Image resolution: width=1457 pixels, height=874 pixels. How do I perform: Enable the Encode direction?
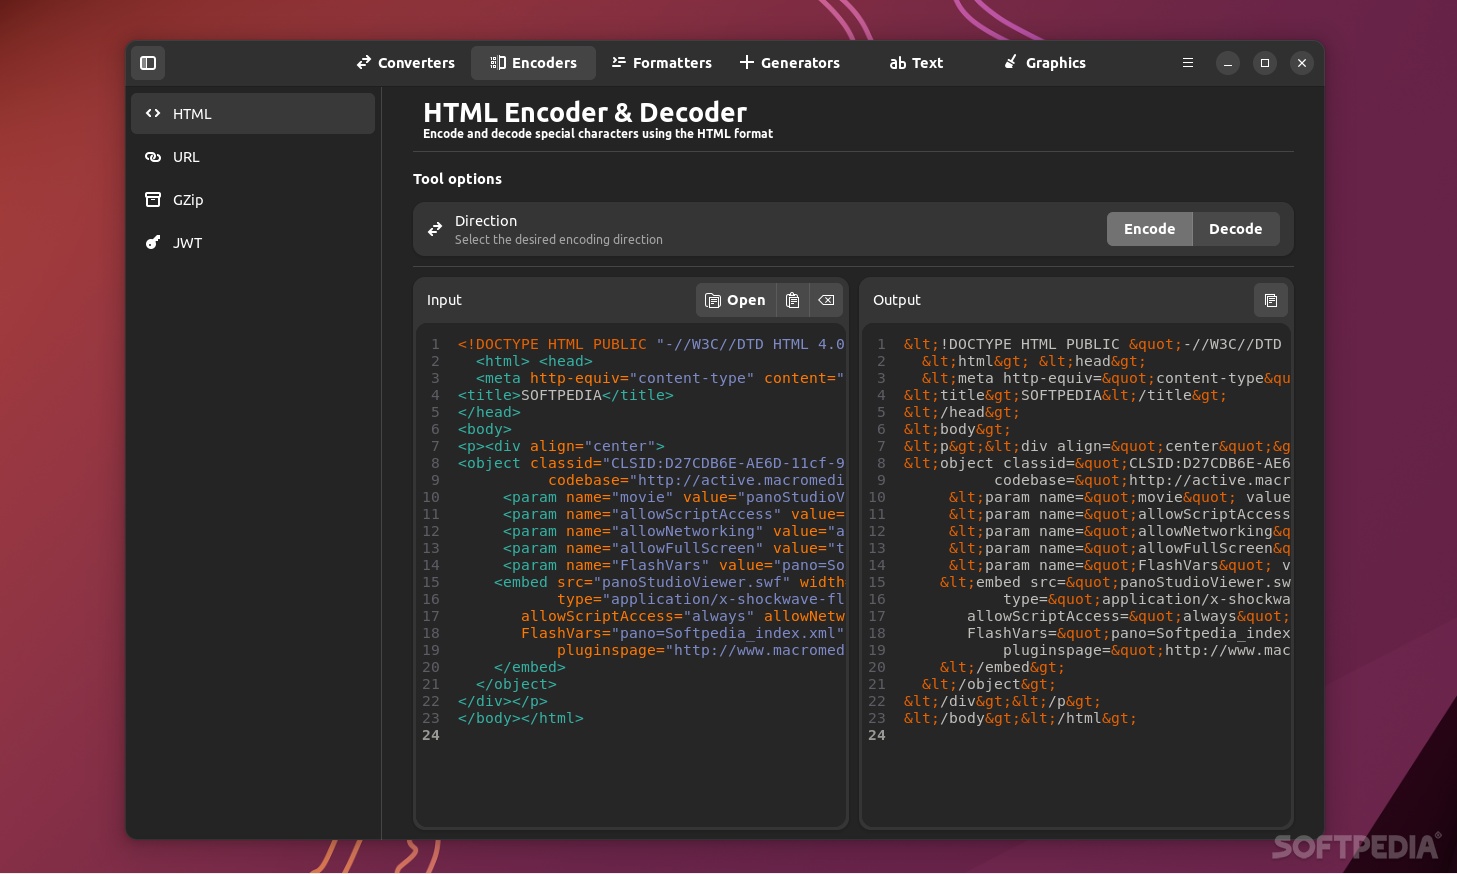pos(1149,228)
